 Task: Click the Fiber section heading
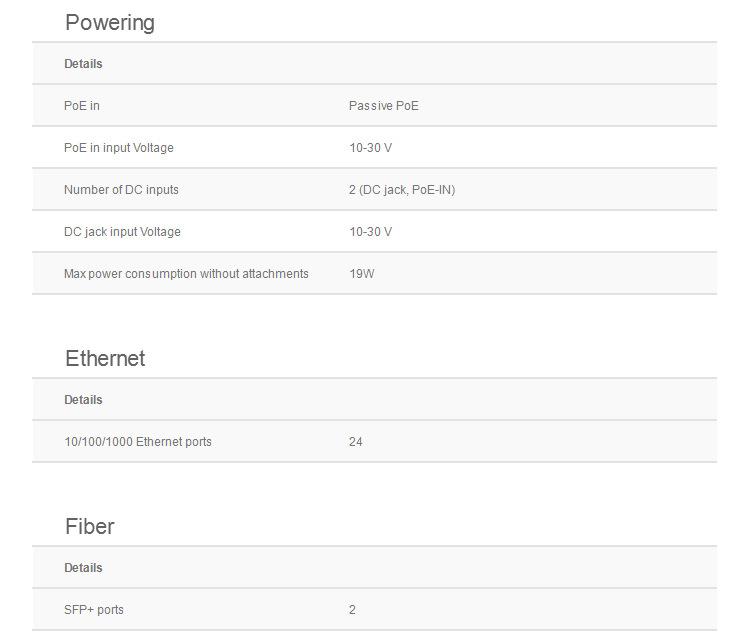[90, 526]
